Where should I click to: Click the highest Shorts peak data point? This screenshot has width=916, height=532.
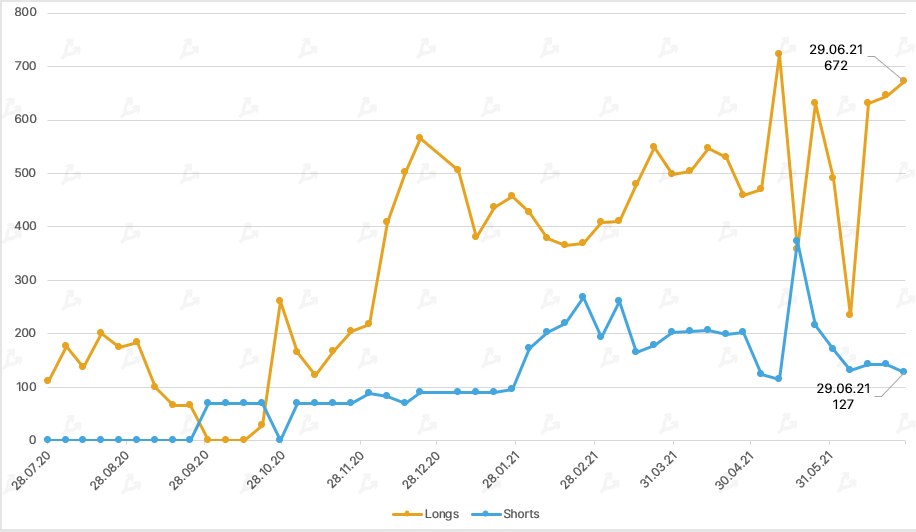pyautogui.click(x=796, y=241)
